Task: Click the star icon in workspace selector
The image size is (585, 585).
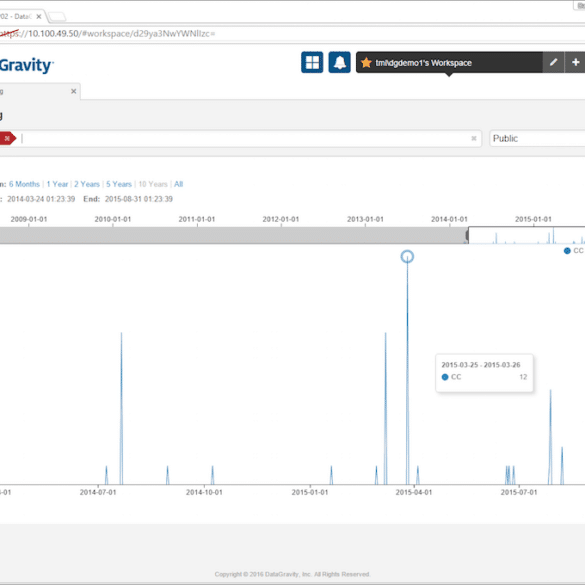Action: point(366,63)
